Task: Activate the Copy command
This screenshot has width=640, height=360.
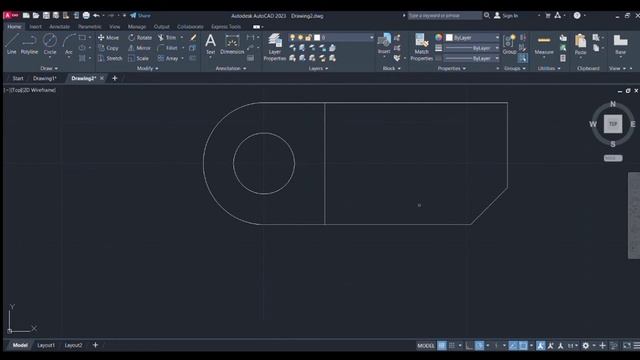Action: (109, 48)
